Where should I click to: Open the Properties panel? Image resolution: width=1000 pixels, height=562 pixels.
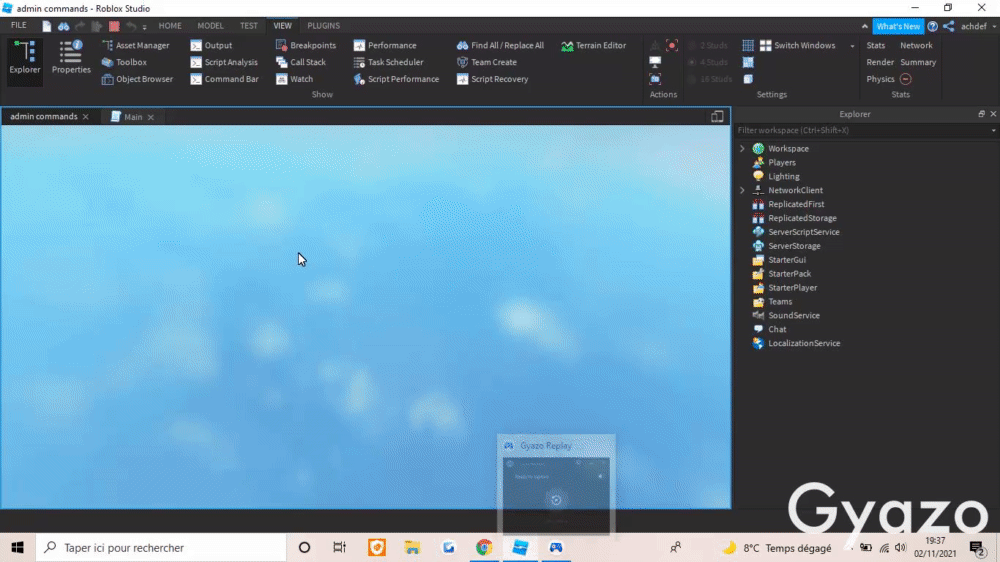[71, 57]
